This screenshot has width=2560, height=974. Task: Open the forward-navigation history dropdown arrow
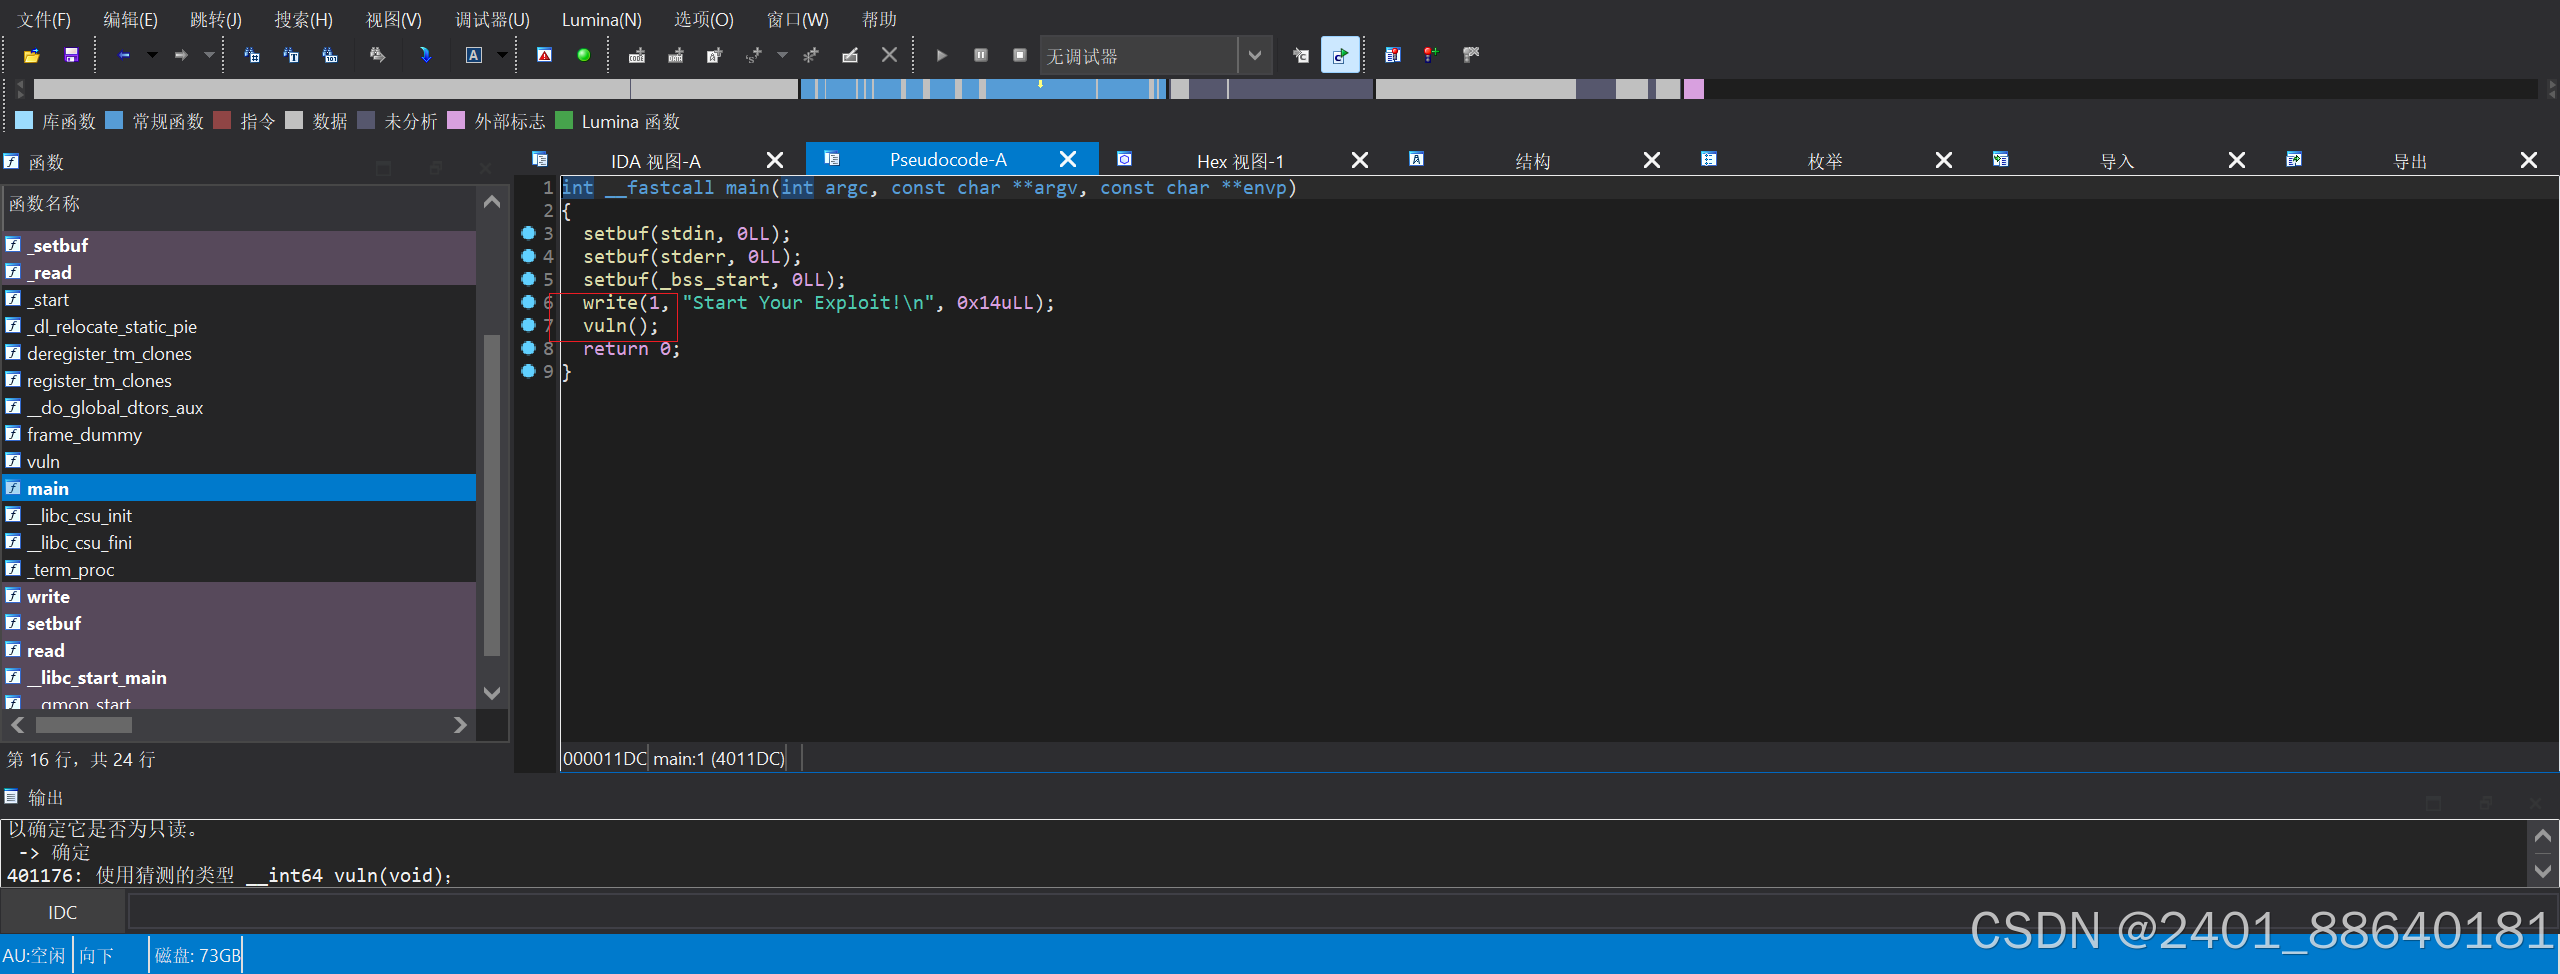click(x=209, y=56)
